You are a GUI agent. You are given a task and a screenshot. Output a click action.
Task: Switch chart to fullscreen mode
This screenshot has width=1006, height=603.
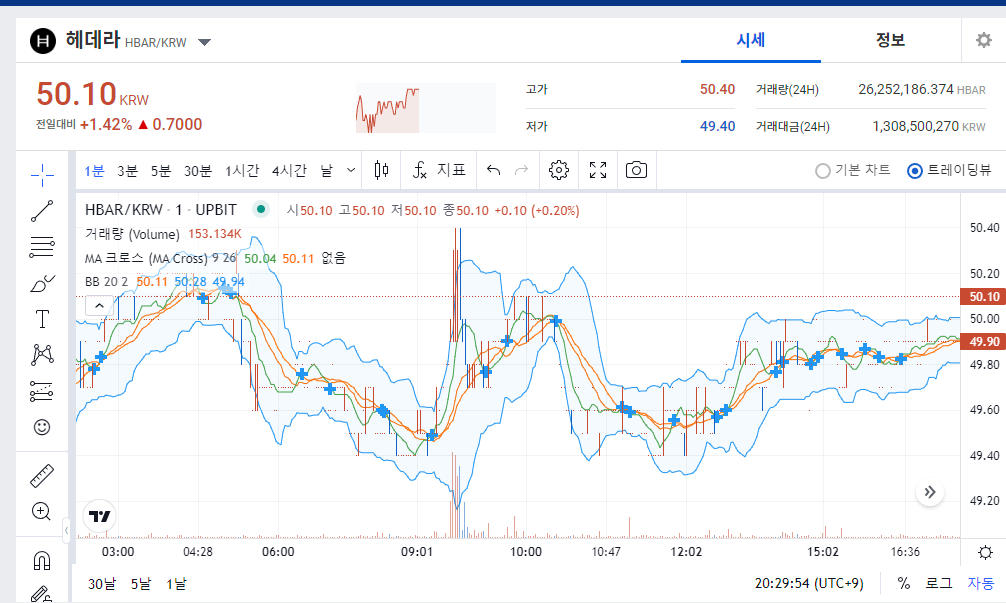(x=598, y=170)
